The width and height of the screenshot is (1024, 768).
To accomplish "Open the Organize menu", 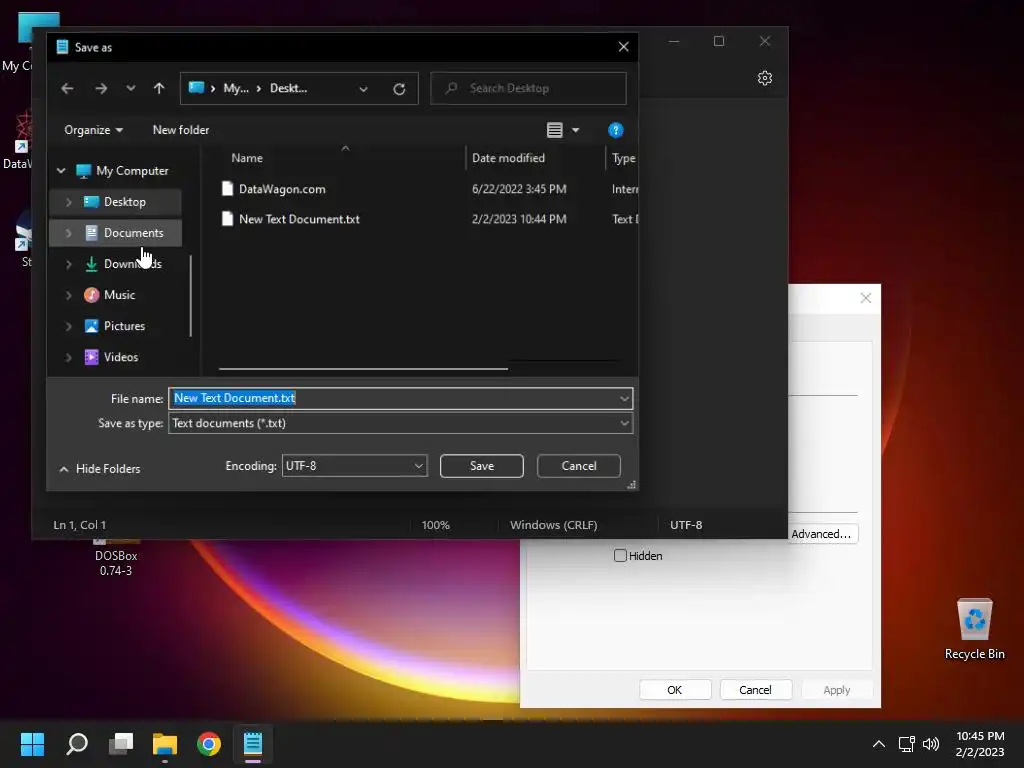I will coord(93,130).
